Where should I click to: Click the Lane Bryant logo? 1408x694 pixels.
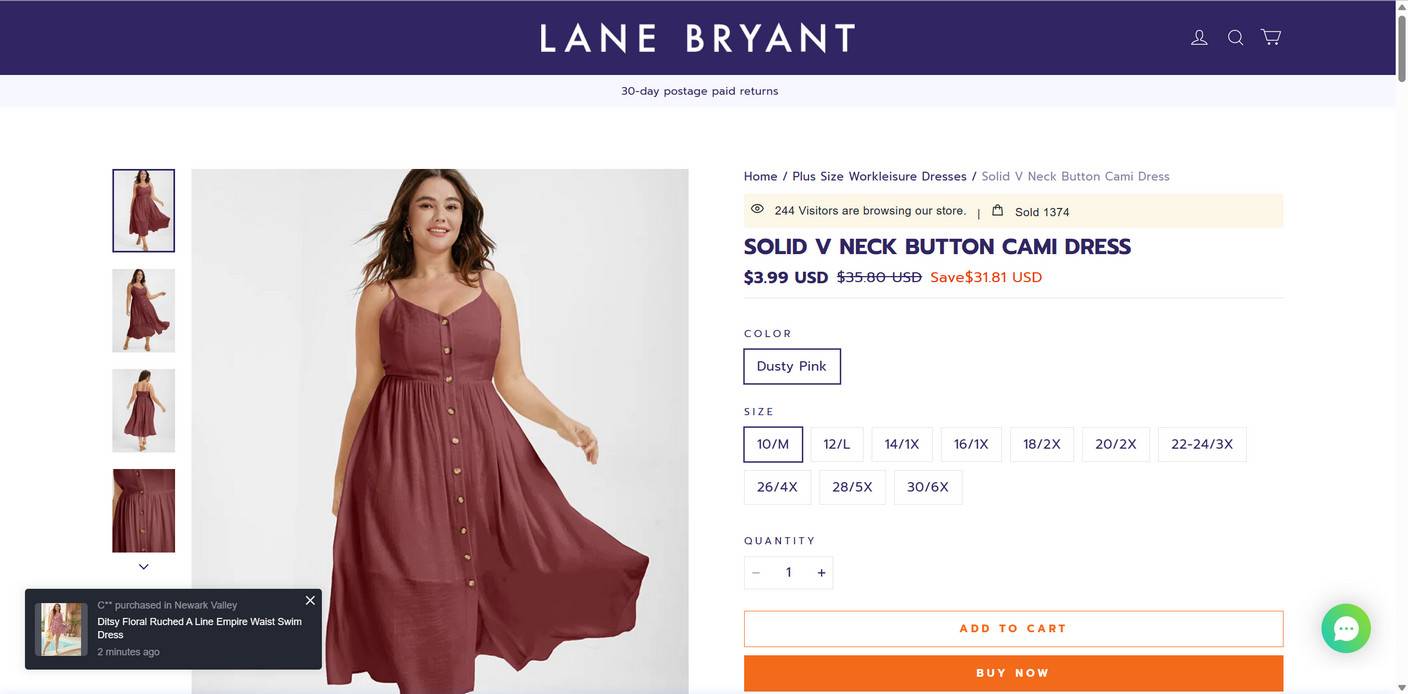click(x=697, y=38)
